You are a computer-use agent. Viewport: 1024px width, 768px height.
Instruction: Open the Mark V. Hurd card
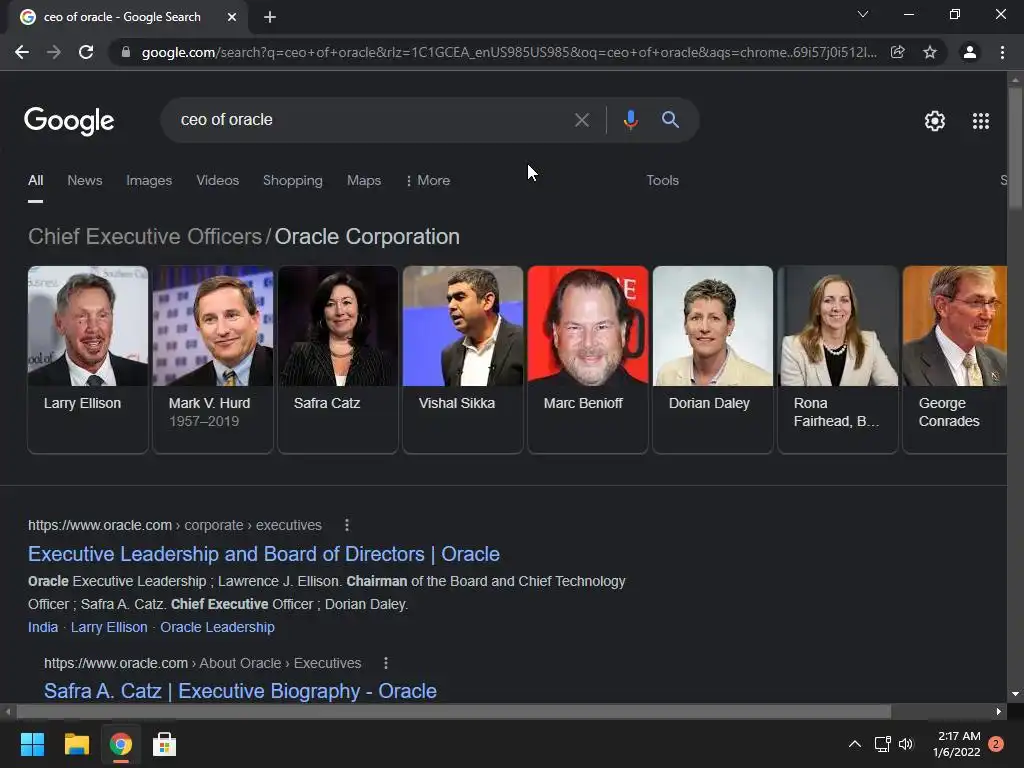[213, 359]
